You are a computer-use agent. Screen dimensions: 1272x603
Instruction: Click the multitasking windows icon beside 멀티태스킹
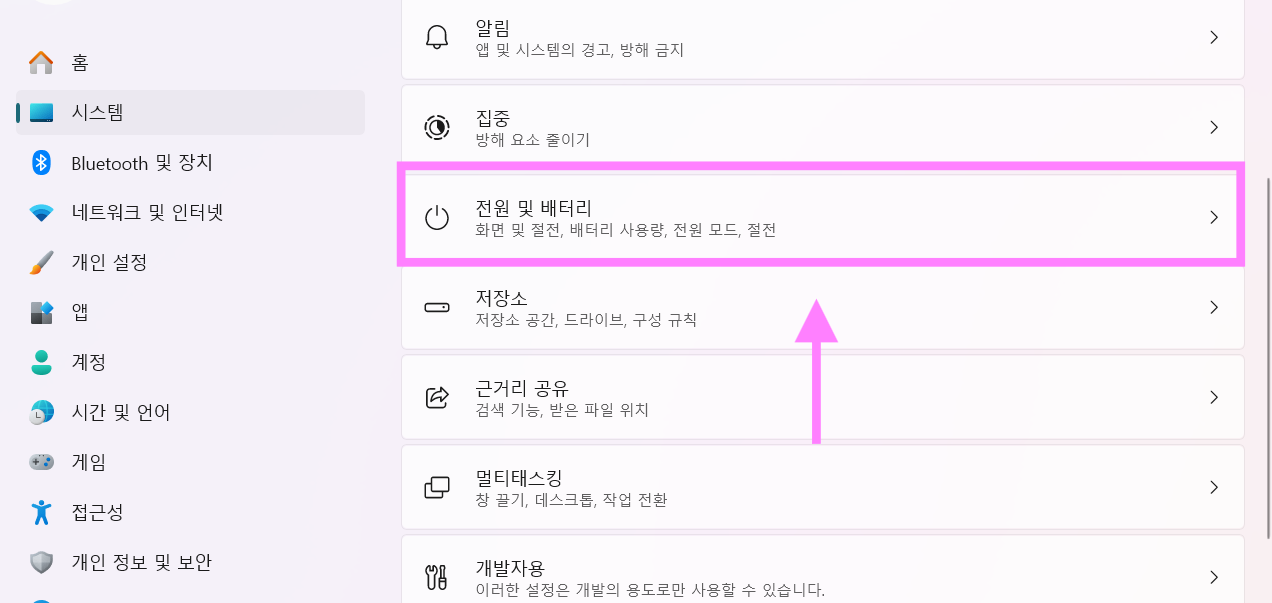[436, 487]
